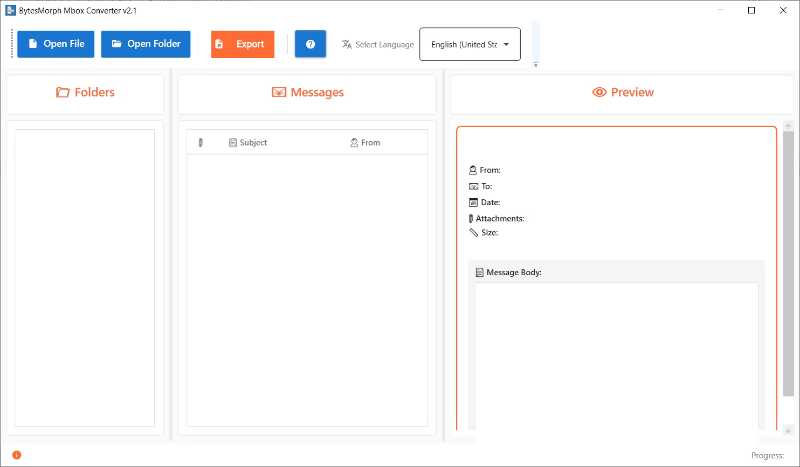Screen dimensions: 800x467
Task: Click the preview scrollbar down arrow
Action: coord(788,430)
